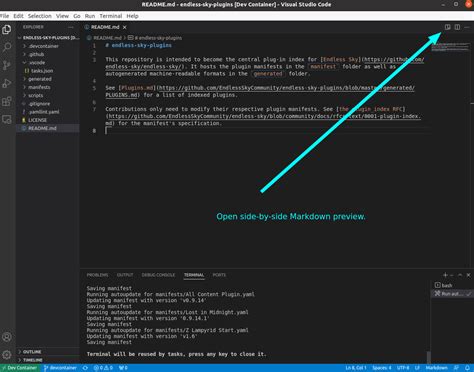Click the Dev Container remote indicator
Image resolution: width=474 pixels, height=372 pixels.
[20, 368]
